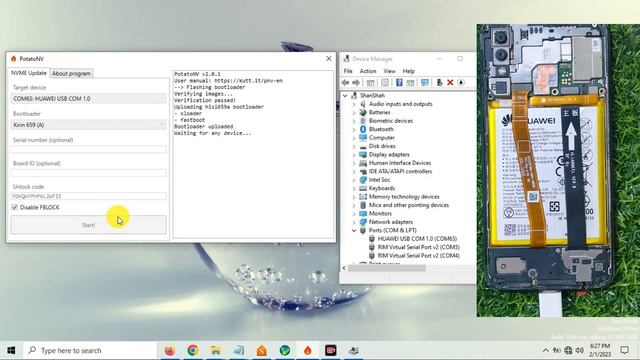Expand the Keyboards node

pyautogui.click(x=354, y=188)
